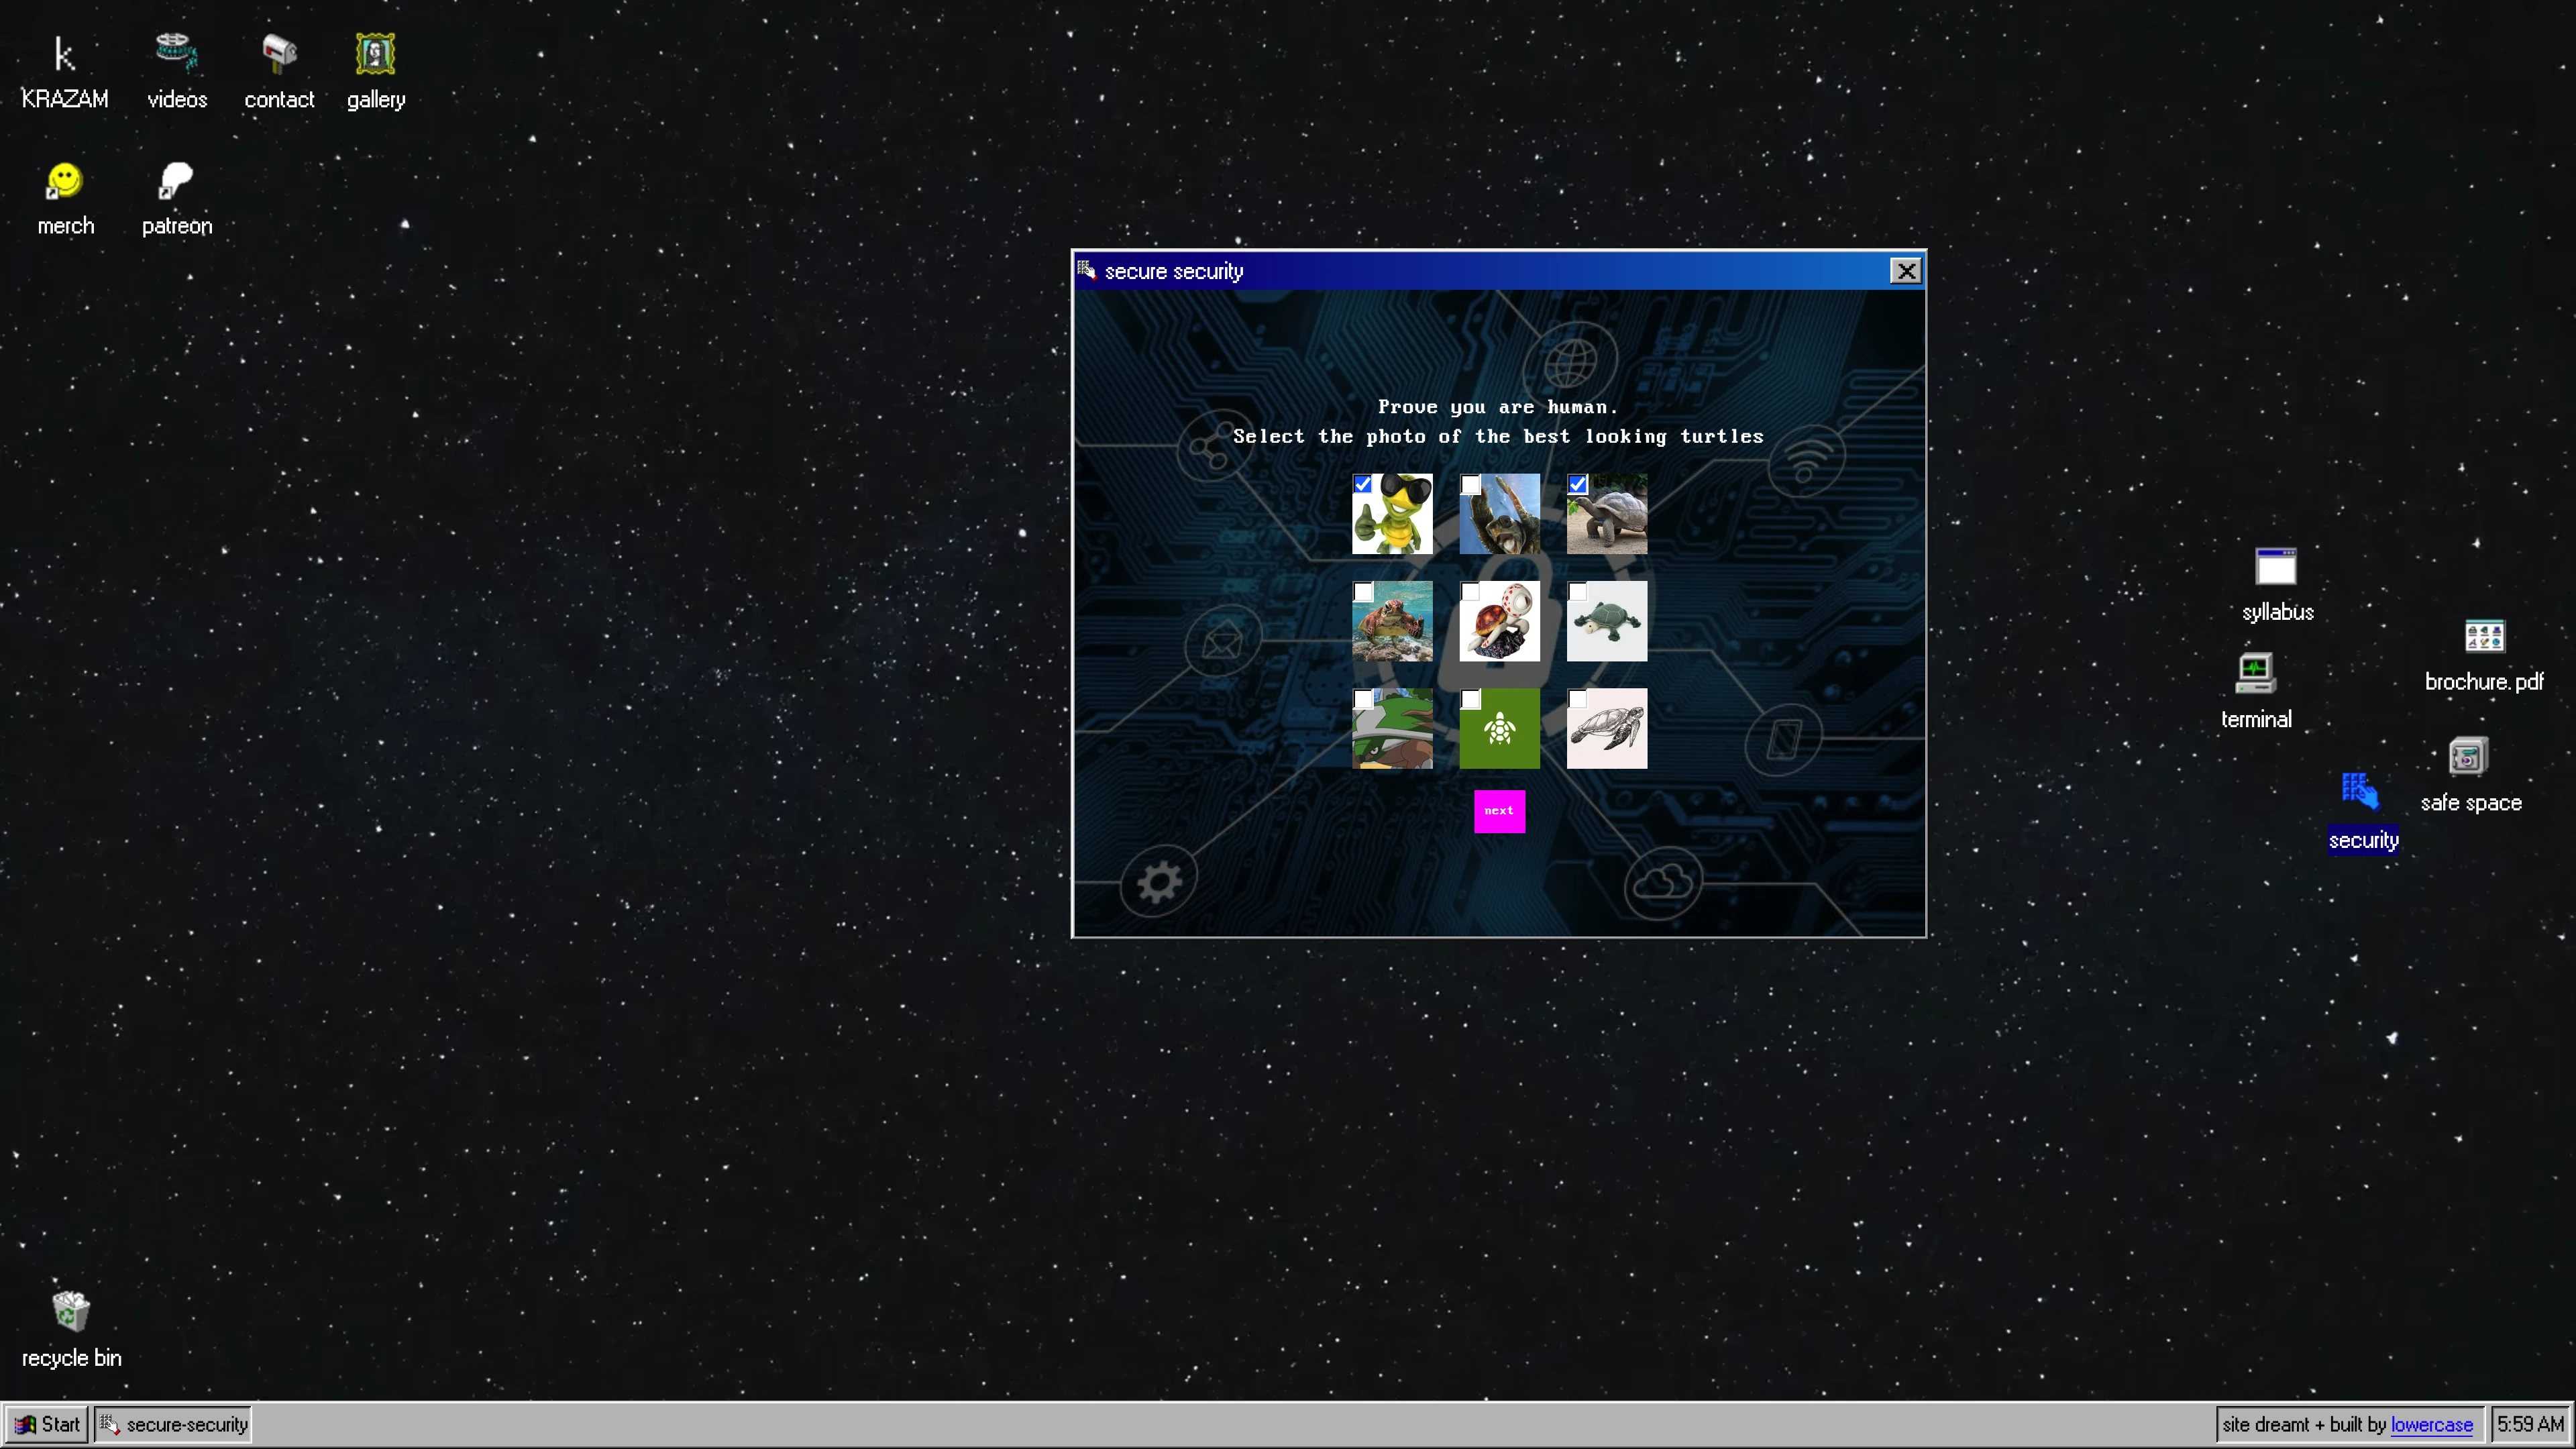Screen dimensions: 2576x1449
Task: Open the gallery portrait icon
Action: [x=375, y=54]
